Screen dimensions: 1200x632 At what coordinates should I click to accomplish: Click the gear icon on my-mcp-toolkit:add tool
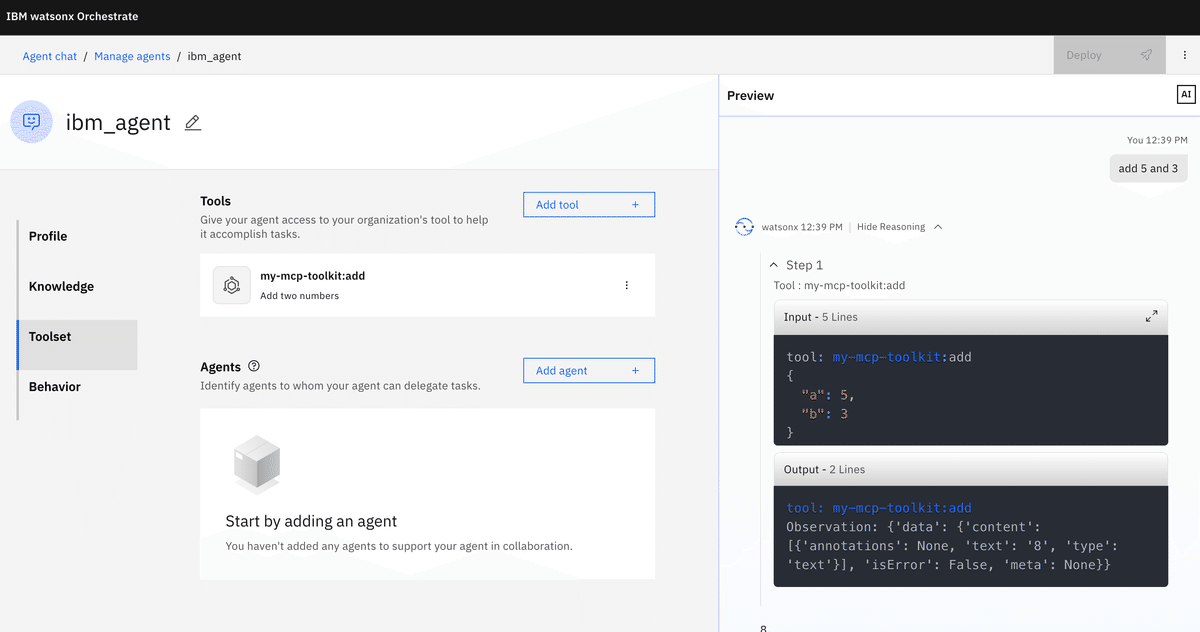(x=231, y=284)
